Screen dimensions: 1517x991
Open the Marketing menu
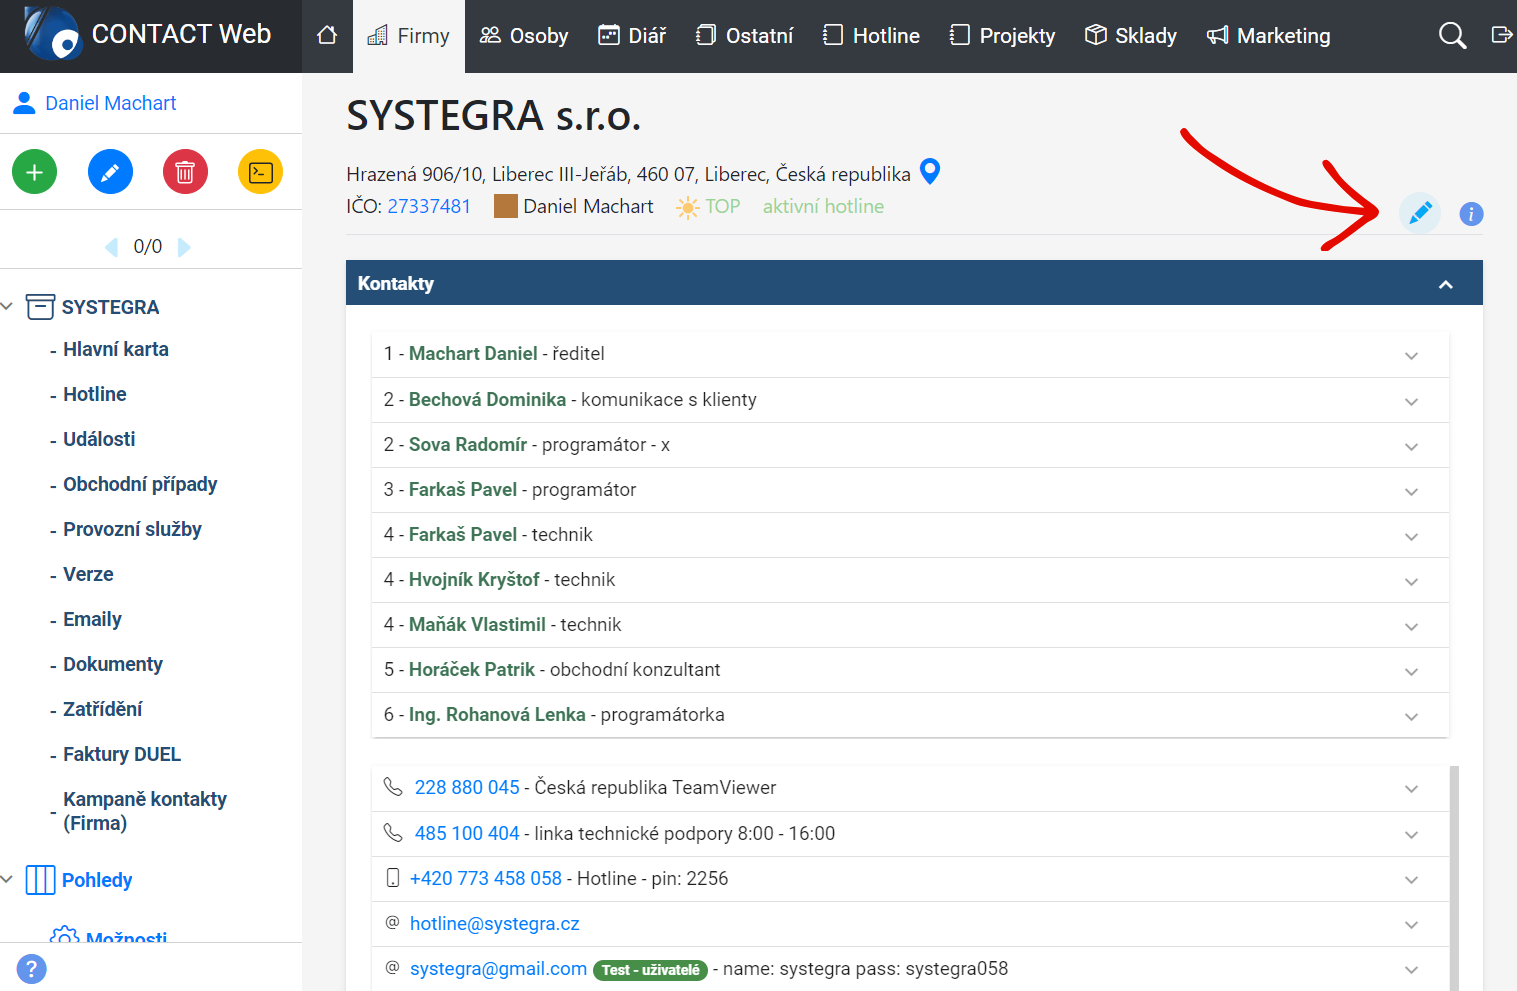pyautogui.click(x=1268, y=36)
